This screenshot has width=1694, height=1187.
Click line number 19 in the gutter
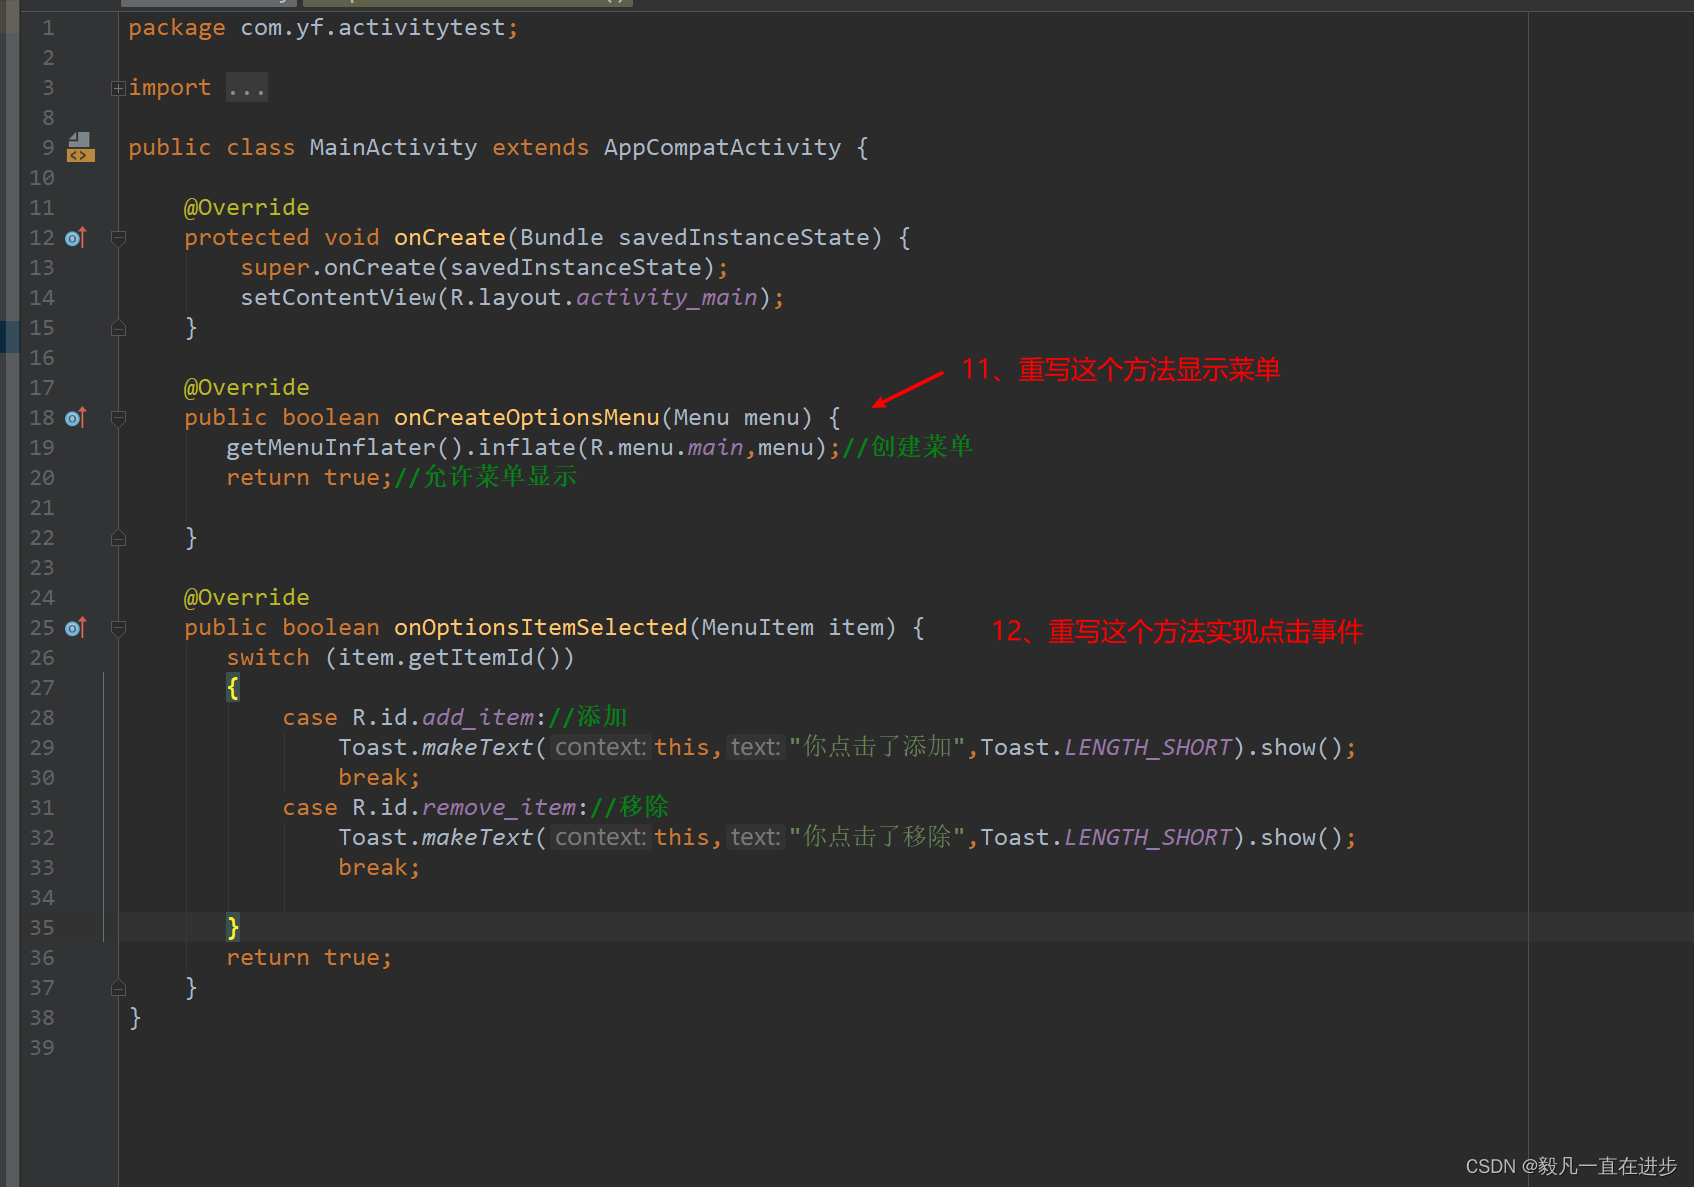tap(42, 448)
